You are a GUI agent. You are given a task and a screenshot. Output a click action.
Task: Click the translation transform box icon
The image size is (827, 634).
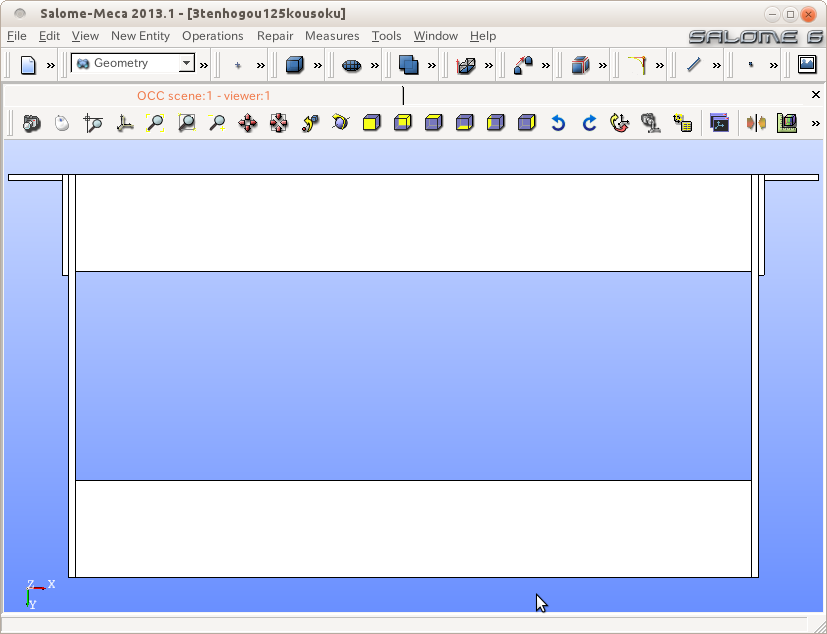(465, 65)
